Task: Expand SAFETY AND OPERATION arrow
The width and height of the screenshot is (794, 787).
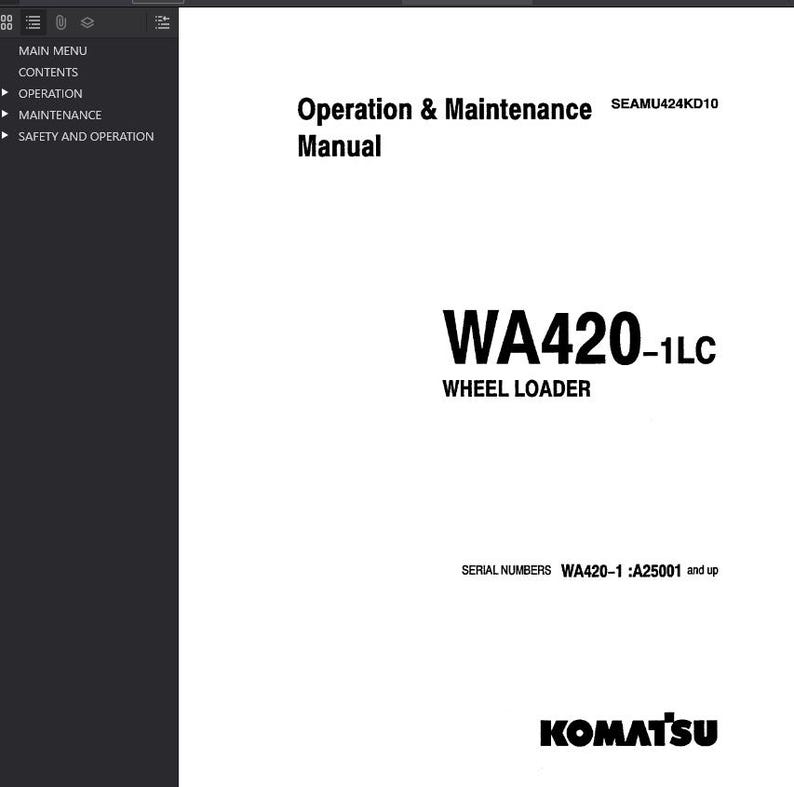Action: [5, 135]
